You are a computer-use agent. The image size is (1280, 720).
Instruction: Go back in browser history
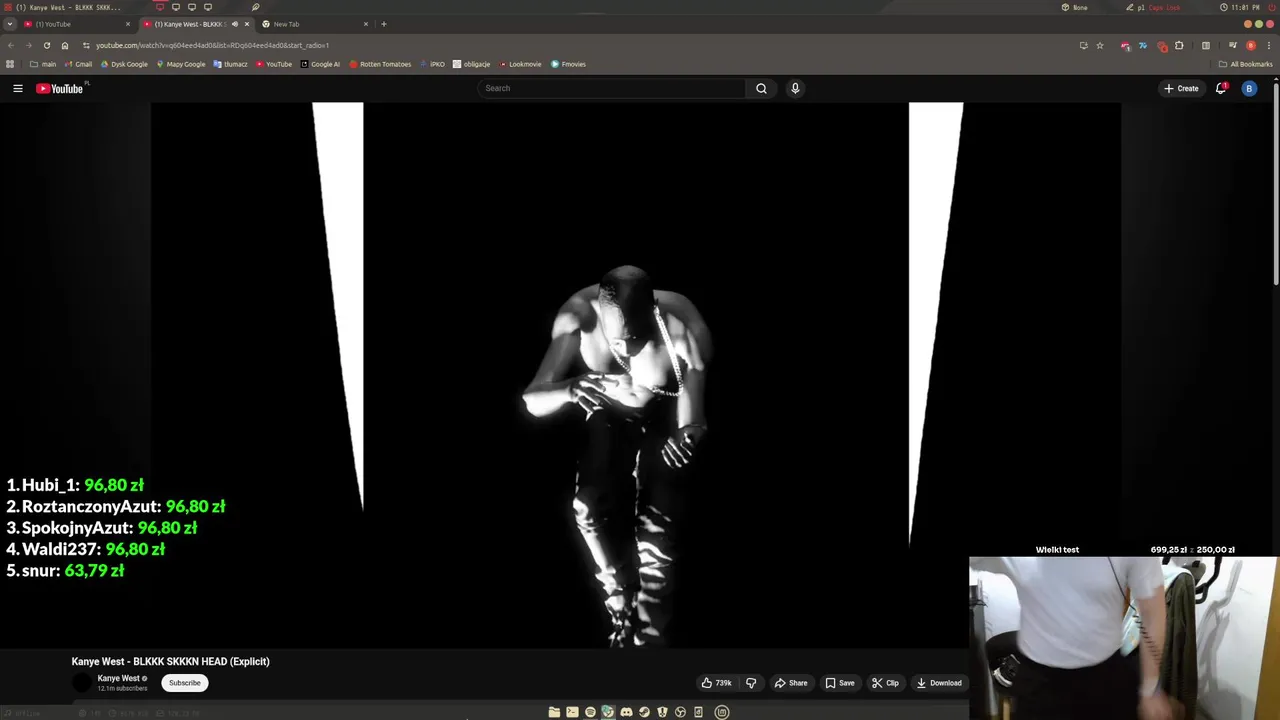click(11, 45)
